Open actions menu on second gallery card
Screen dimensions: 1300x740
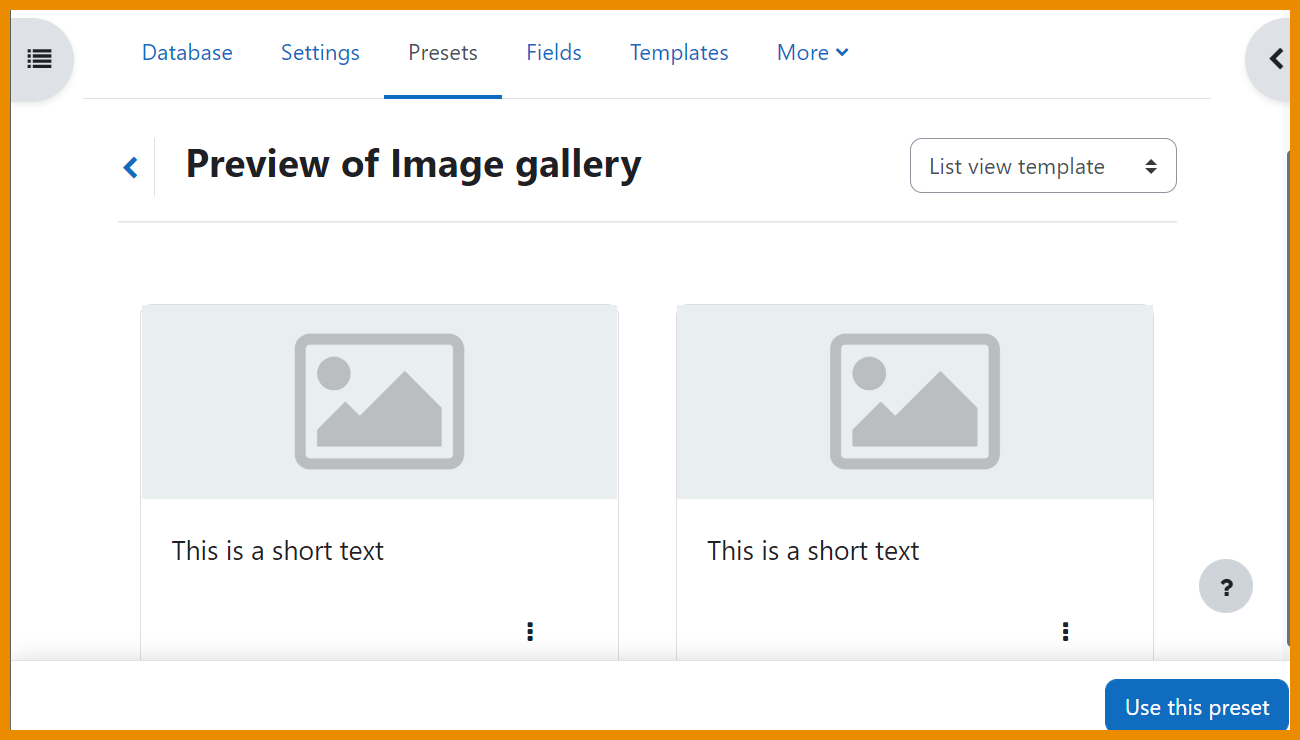click(x=1065, y=631)
